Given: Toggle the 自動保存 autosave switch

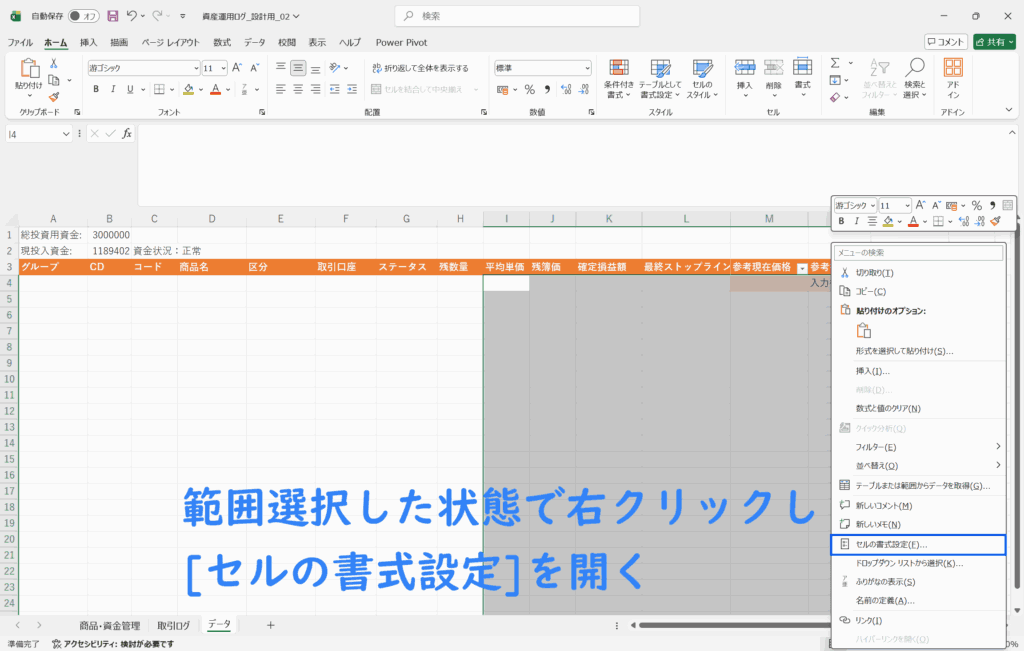Looking at the screenshot, I should 83,16.
